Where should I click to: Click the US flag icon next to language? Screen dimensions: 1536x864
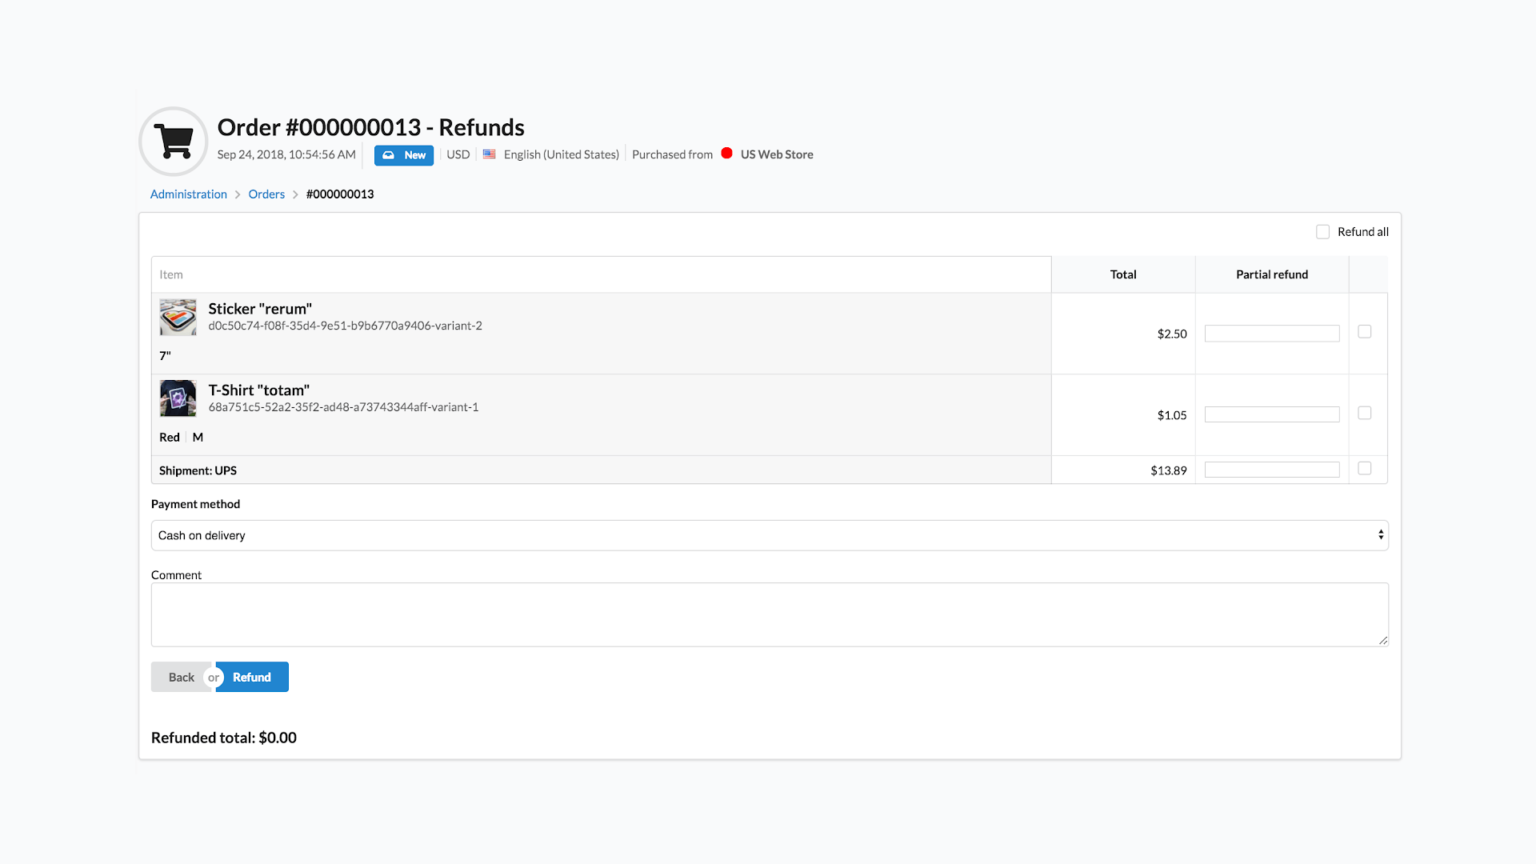[489, 154]
